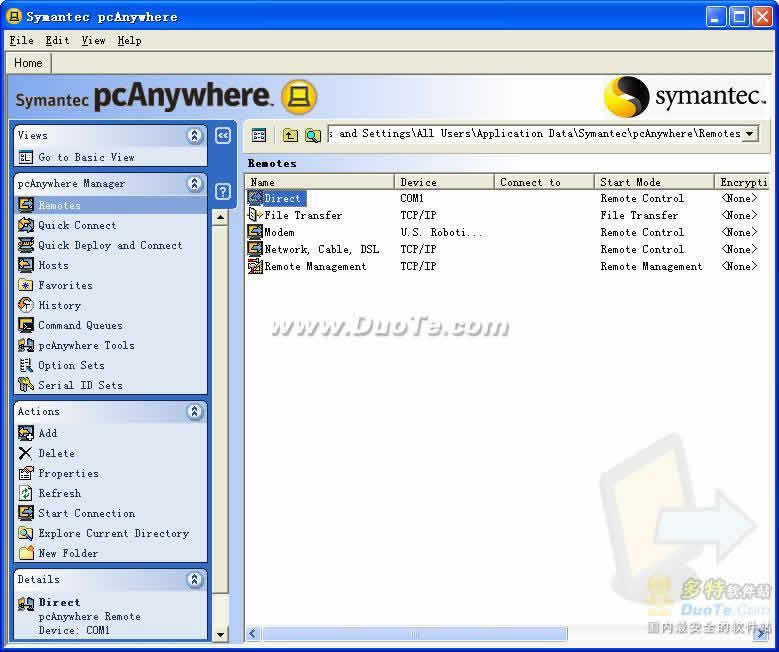The image size is (779, 652).
Task: Collapse the pcAnywhere Manager panel
Action: coord(195,184)
